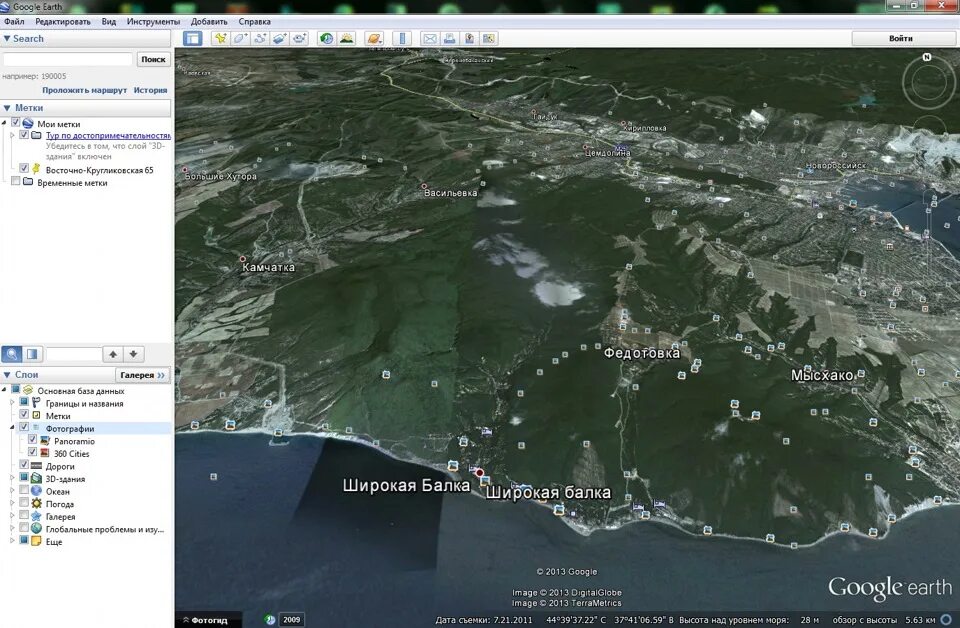
Task: Open the Редактировать menu
Action: click(x=62, y=21)
